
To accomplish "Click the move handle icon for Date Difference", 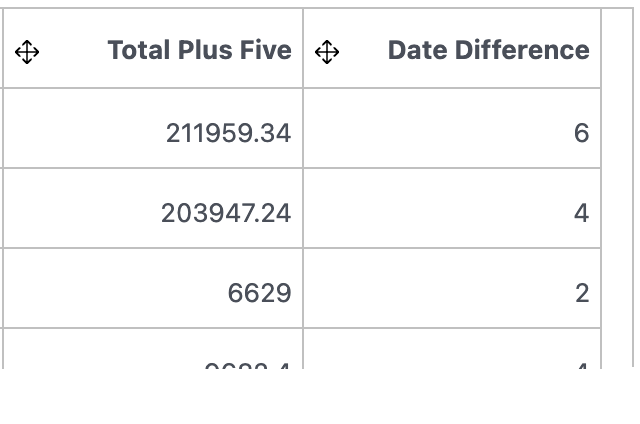I will (327, 52).
